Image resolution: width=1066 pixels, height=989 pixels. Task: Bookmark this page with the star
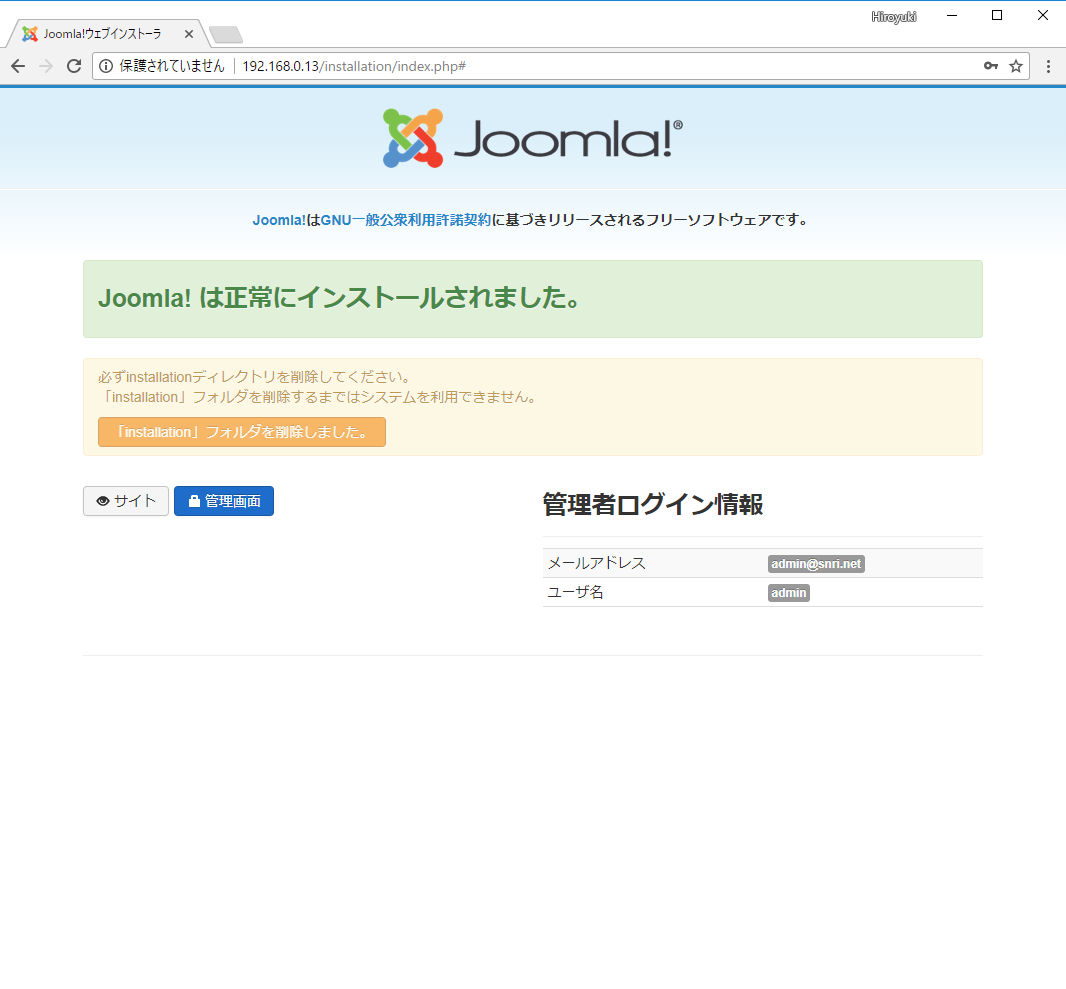click(x=1016, y=66)
